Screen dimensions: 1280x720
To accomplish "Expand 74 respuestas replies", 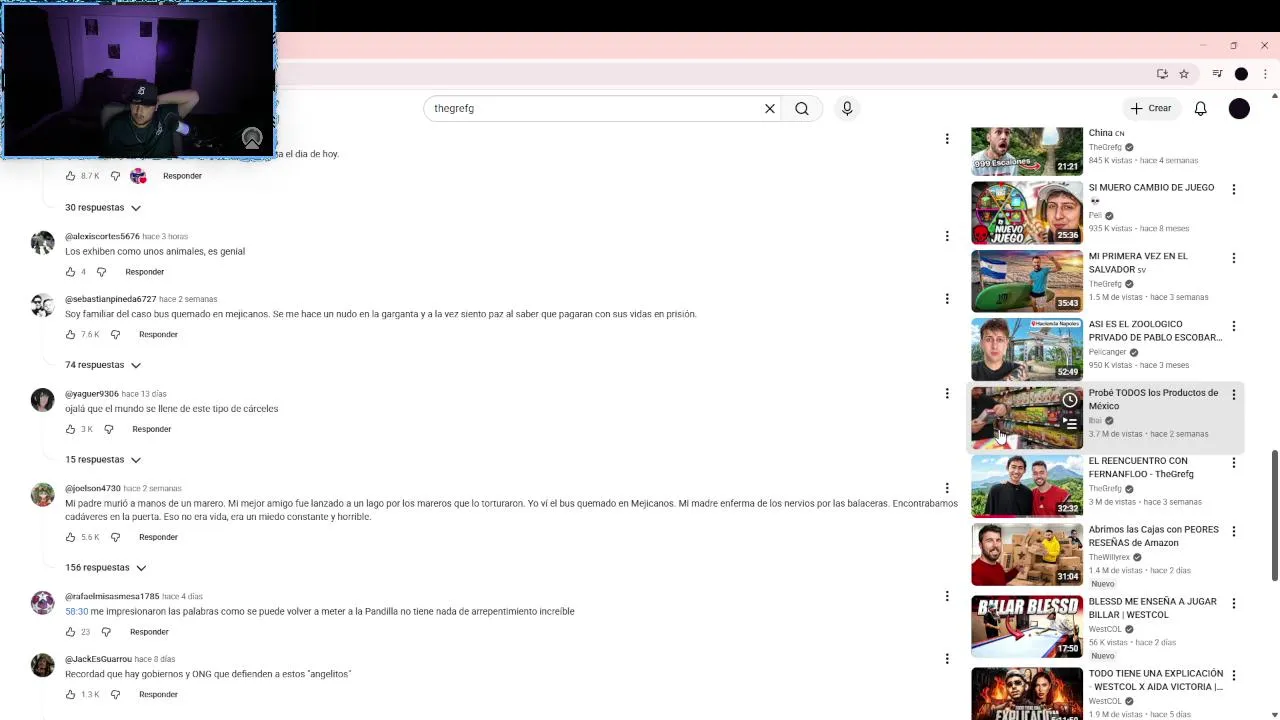I will point(103,365).
